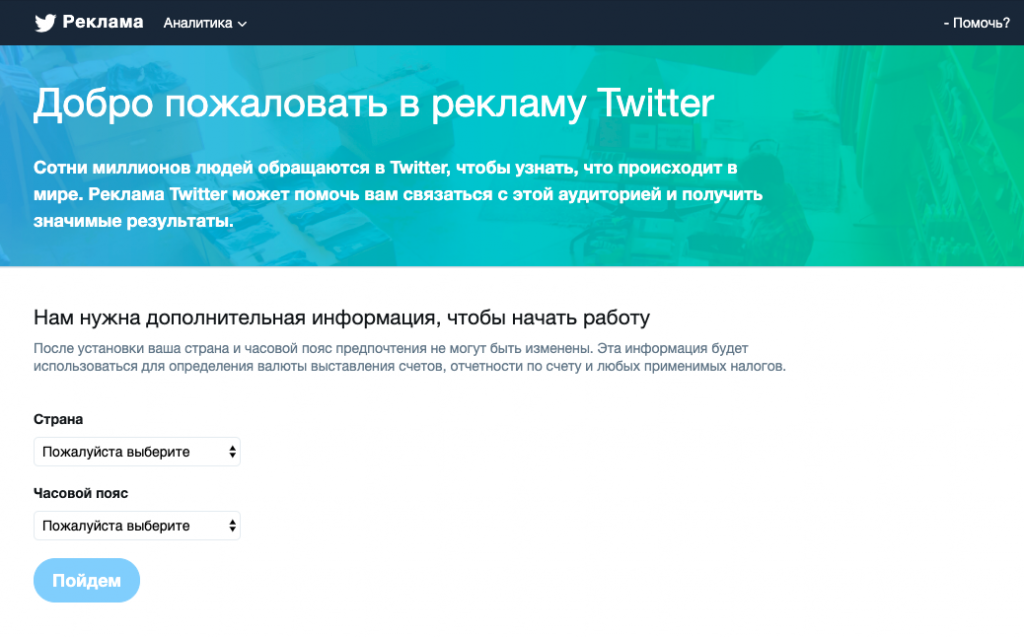Click the Пойдем button
This screenshot has width=1024, height=638.
pyautogui.click(x=87, y=581)
